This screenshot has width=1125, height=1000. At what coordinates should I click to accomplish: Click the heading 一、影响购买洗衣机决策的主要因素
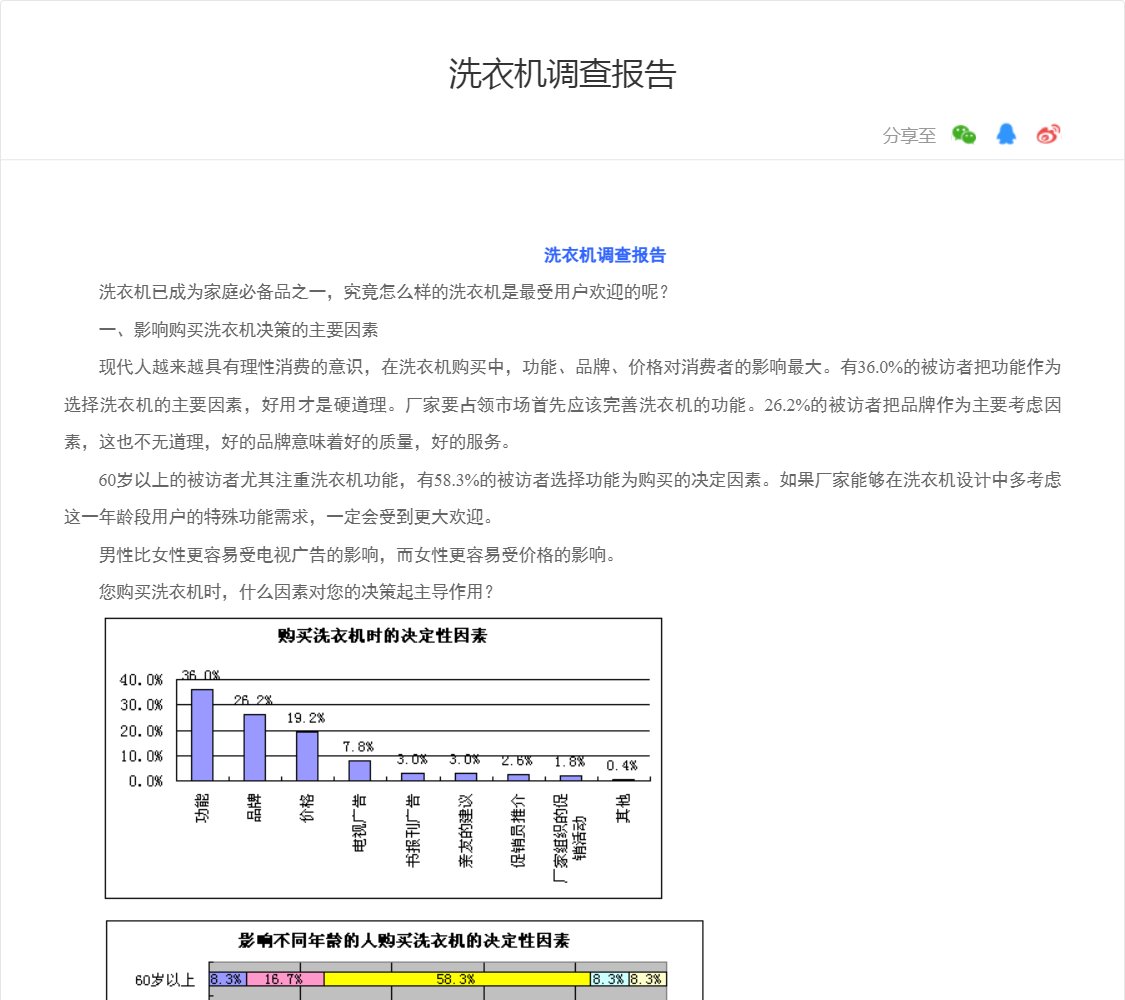pos(238,330)
